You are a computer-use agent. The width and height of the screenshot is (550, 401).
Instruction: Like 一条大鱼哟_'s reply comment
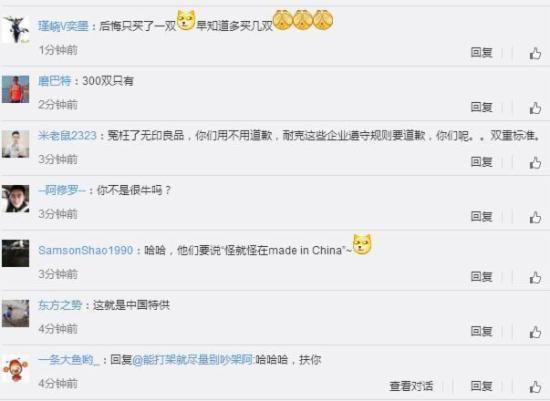(x=535, y=387)
